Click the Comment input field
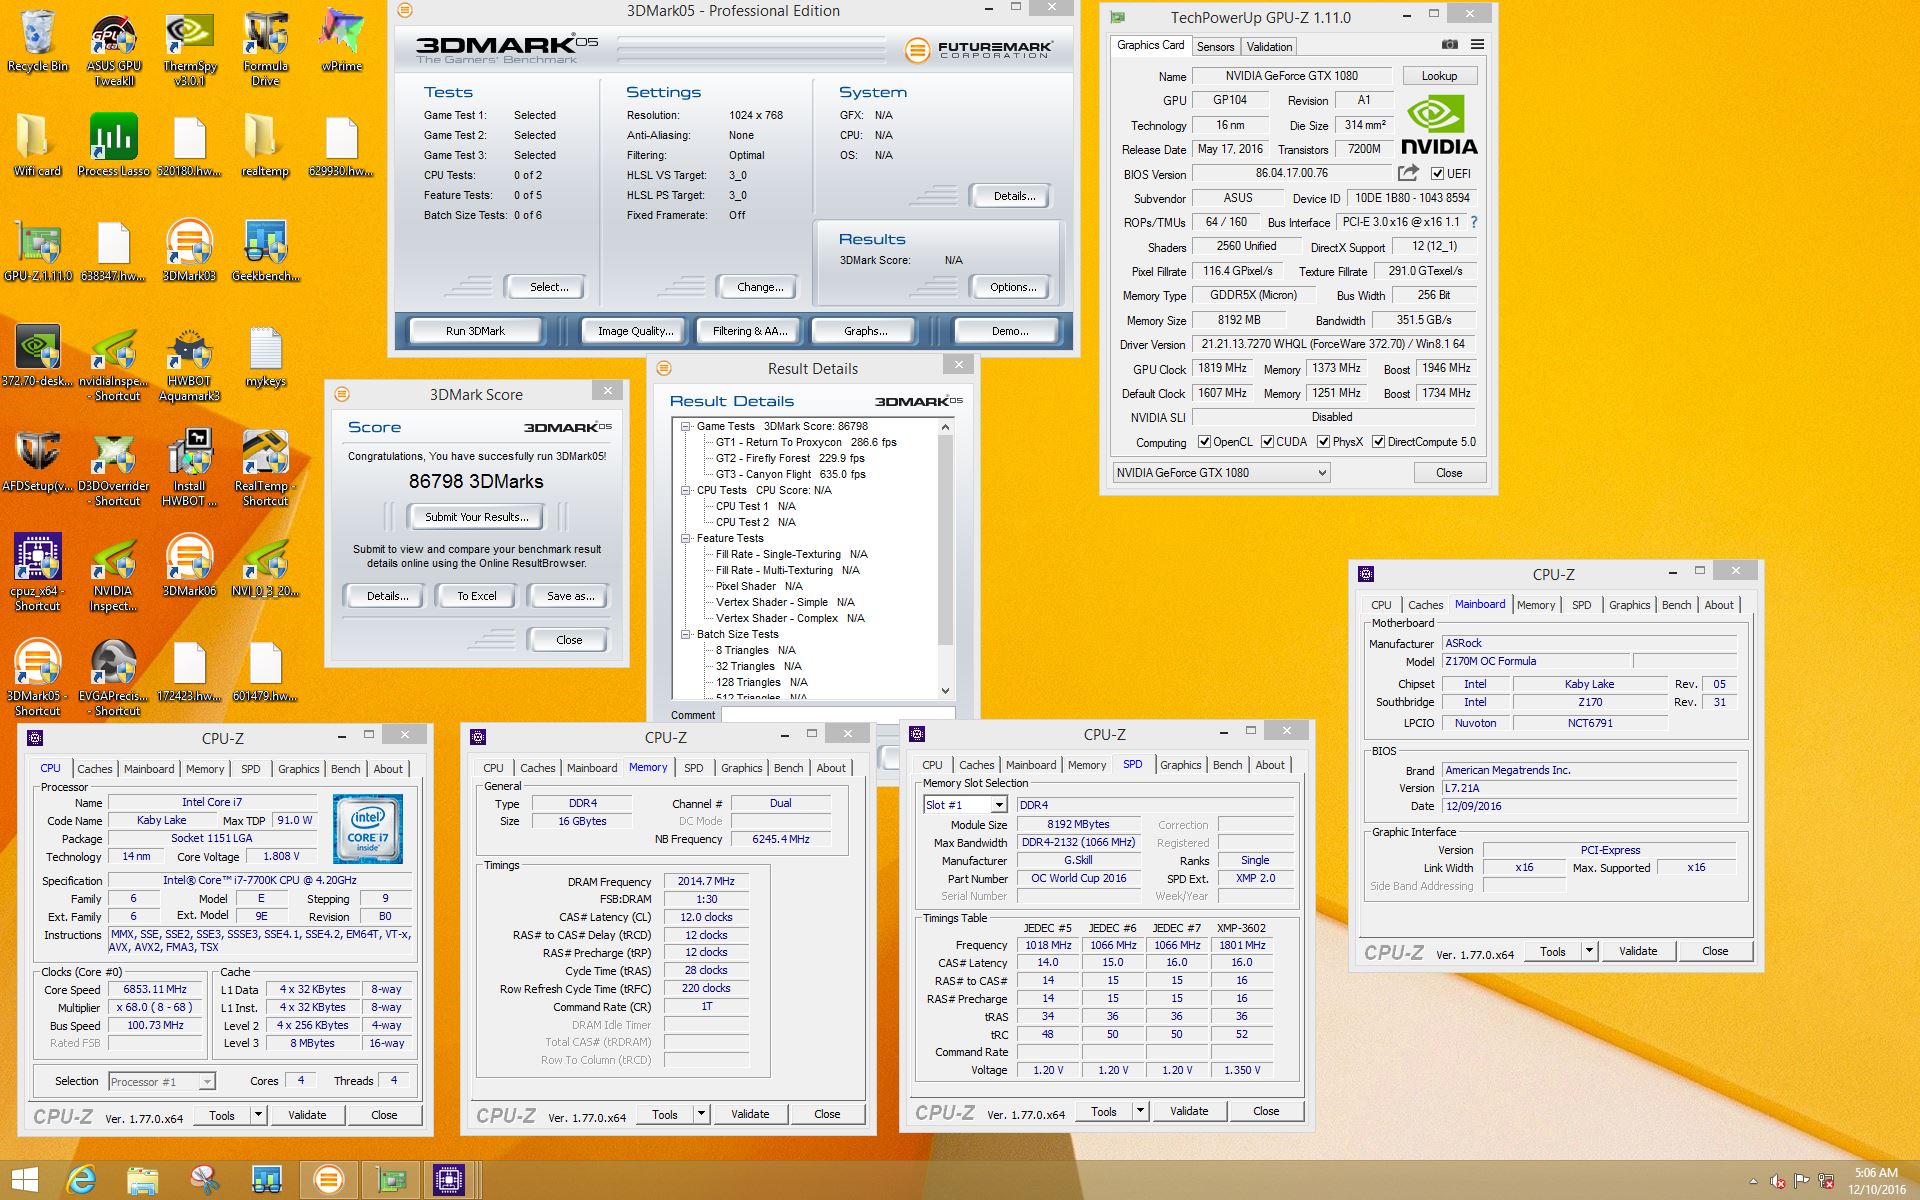The image size is (1920, 1200). pos(838,715)
